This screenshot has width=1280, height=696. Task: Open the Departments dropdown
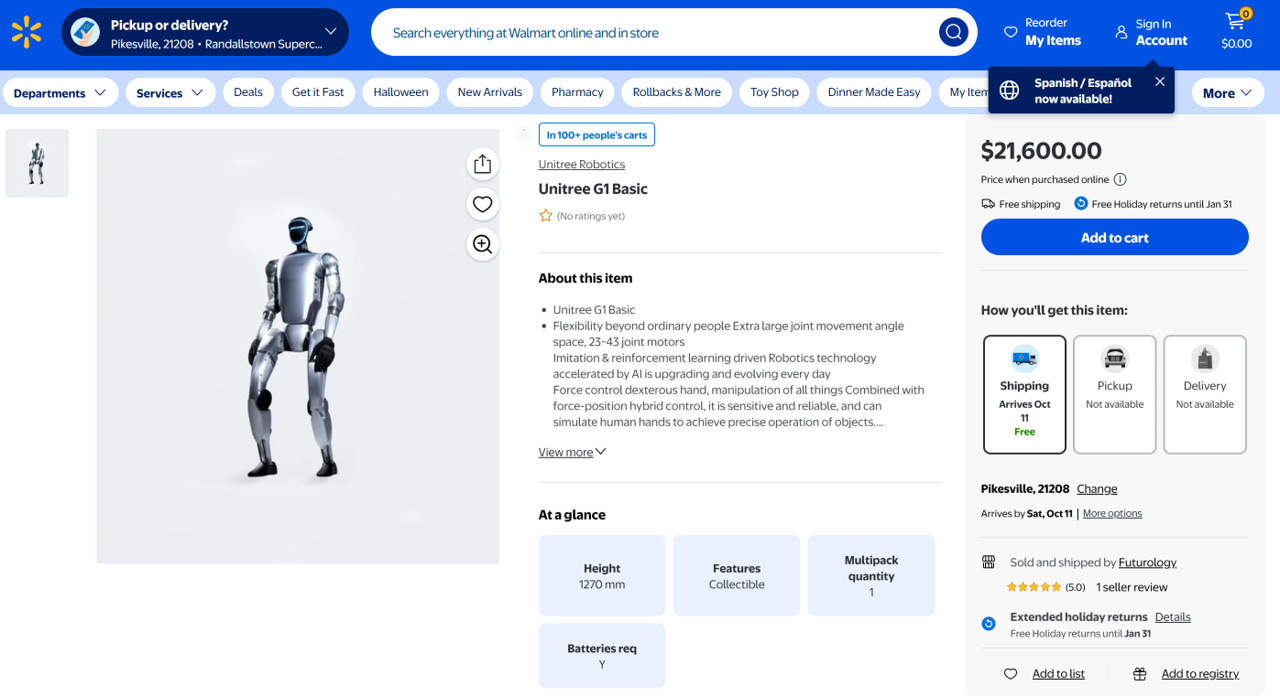(60, 93)
